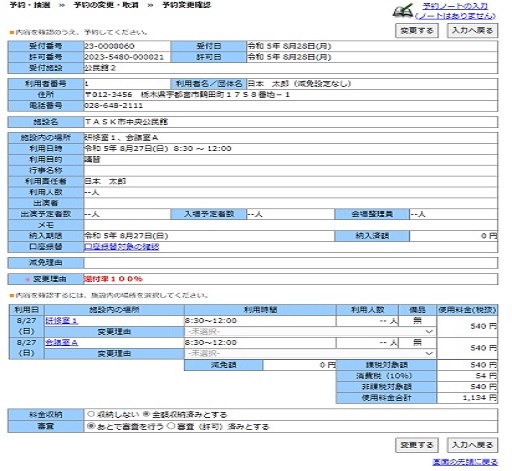Click the notebook icon beside 予約ノートの入力

pos(403,11)
